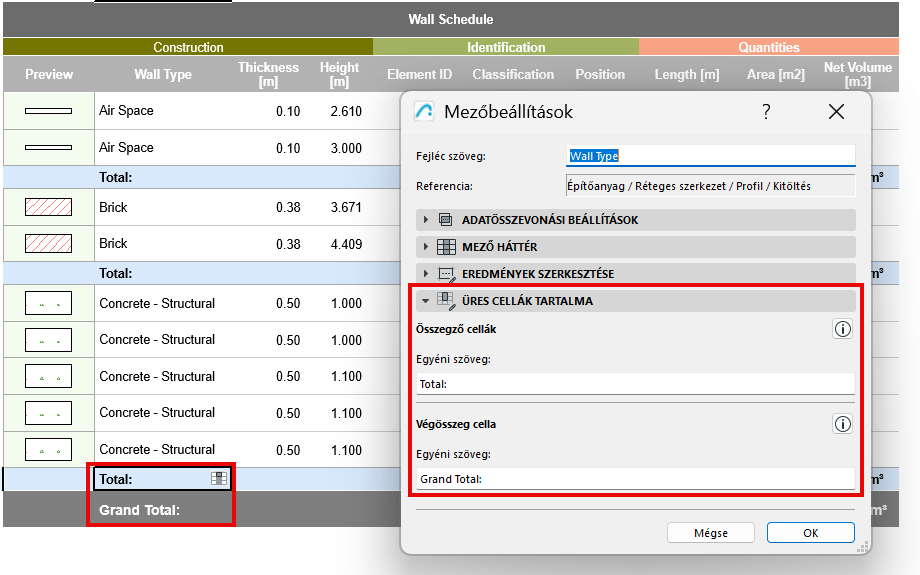Click the help question mark in Mezőbeállítások dialog

click(766, 111)
